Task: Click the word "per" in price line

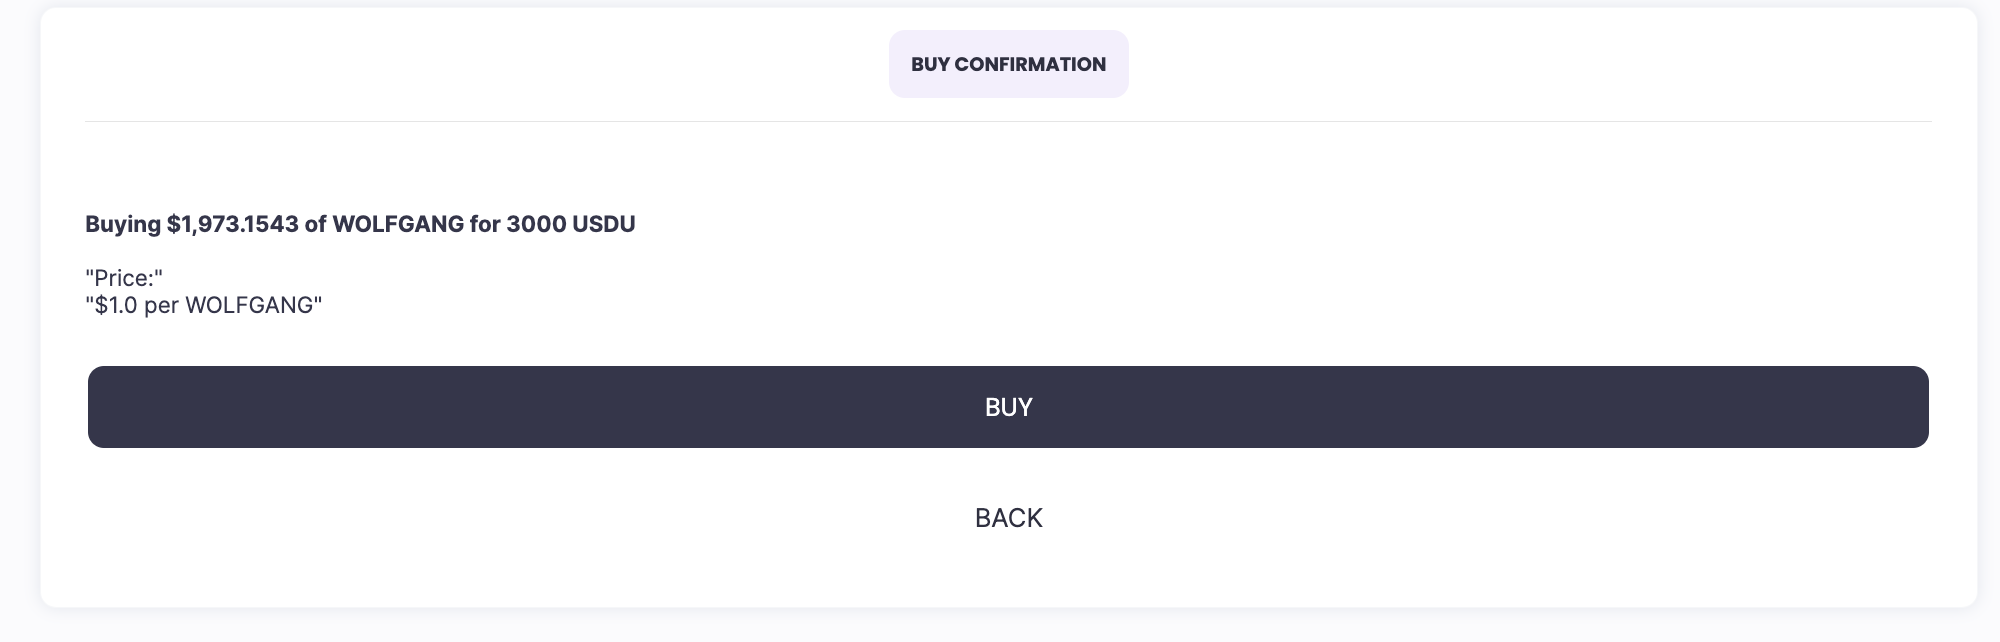Action: pyautogui.click(x=162, y=305)
